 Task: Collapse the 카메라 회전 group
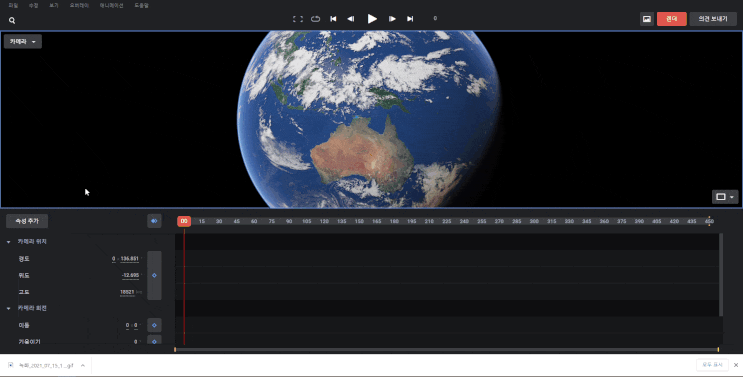click(9, 308)
